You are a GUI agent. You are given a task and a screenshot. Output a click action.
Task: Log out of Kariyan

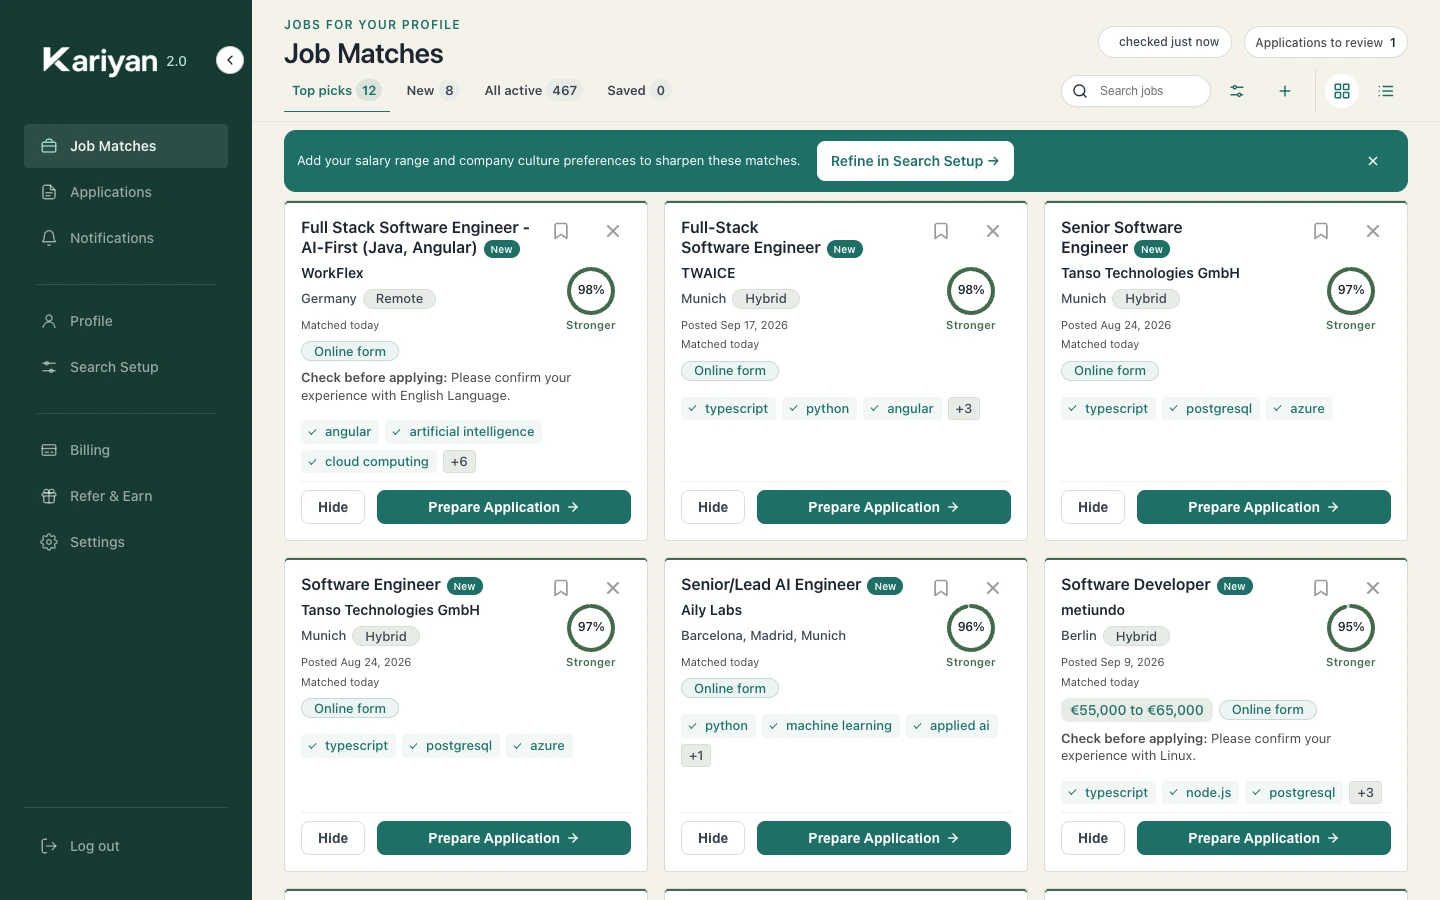point(126,846)
